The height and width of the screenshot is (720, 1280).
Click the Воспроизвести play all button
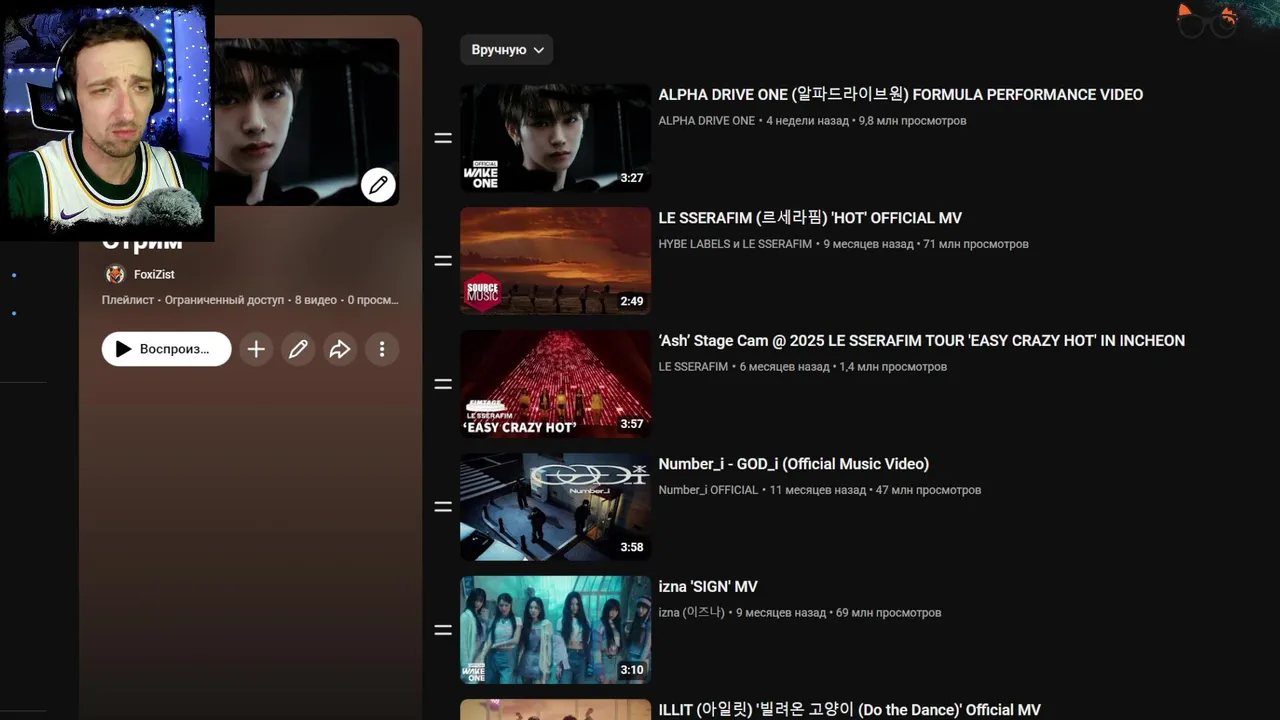click(x=166, y=349)
